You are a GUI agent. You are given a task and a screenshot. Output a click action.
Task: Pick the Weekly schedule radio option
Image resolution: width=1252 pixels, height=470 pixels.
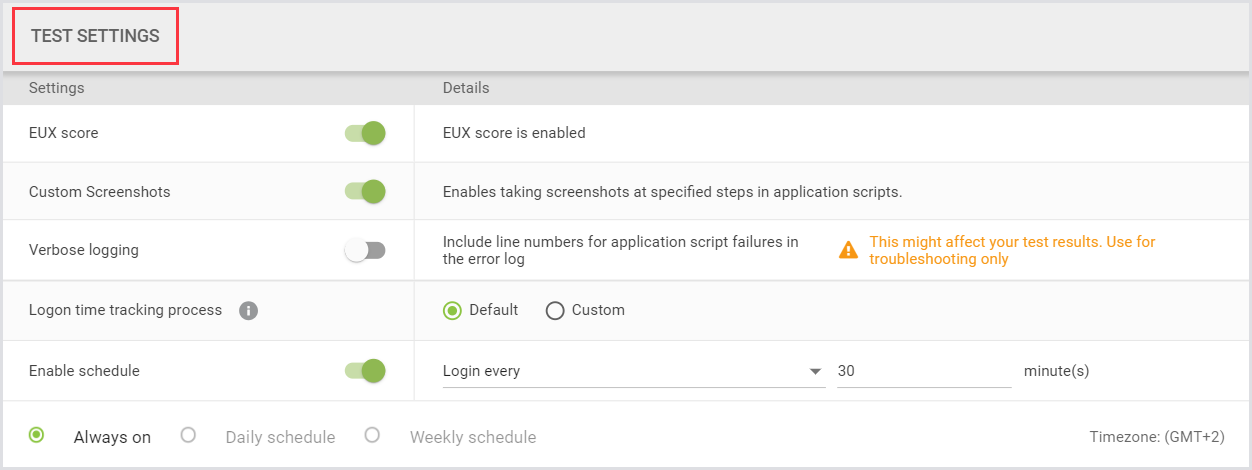coord(372,435)
